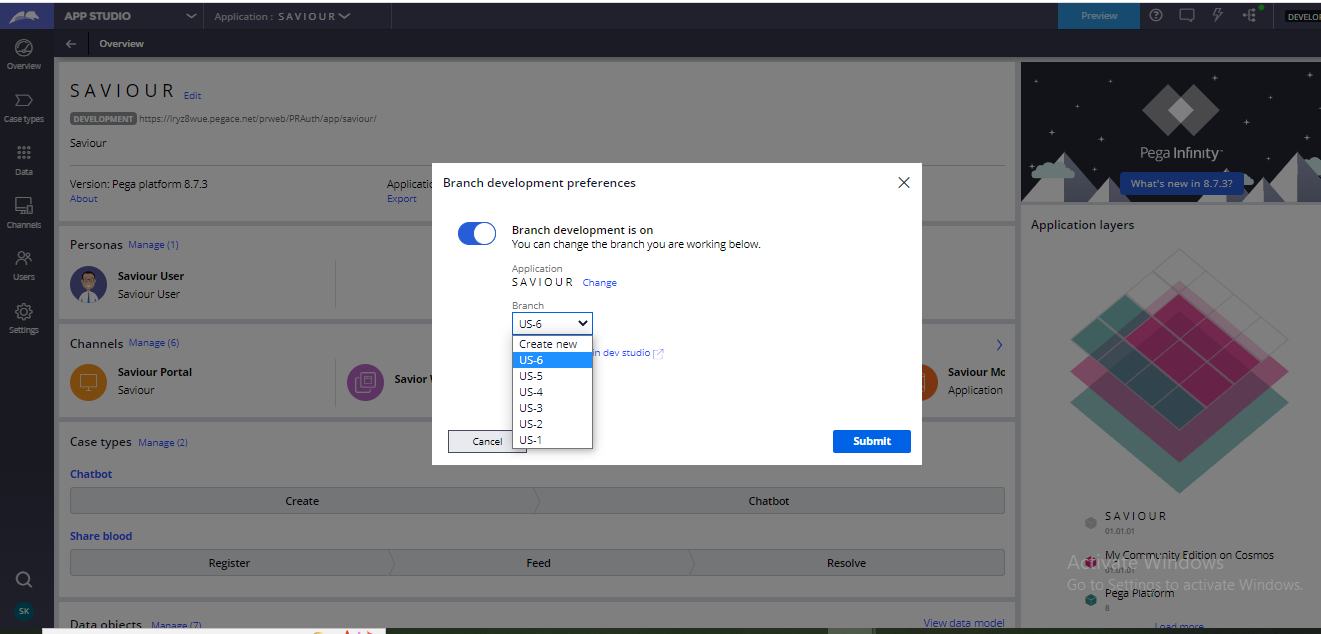Go back using the left arrow
Screen dimensions: 1321x634
point(70,44)
